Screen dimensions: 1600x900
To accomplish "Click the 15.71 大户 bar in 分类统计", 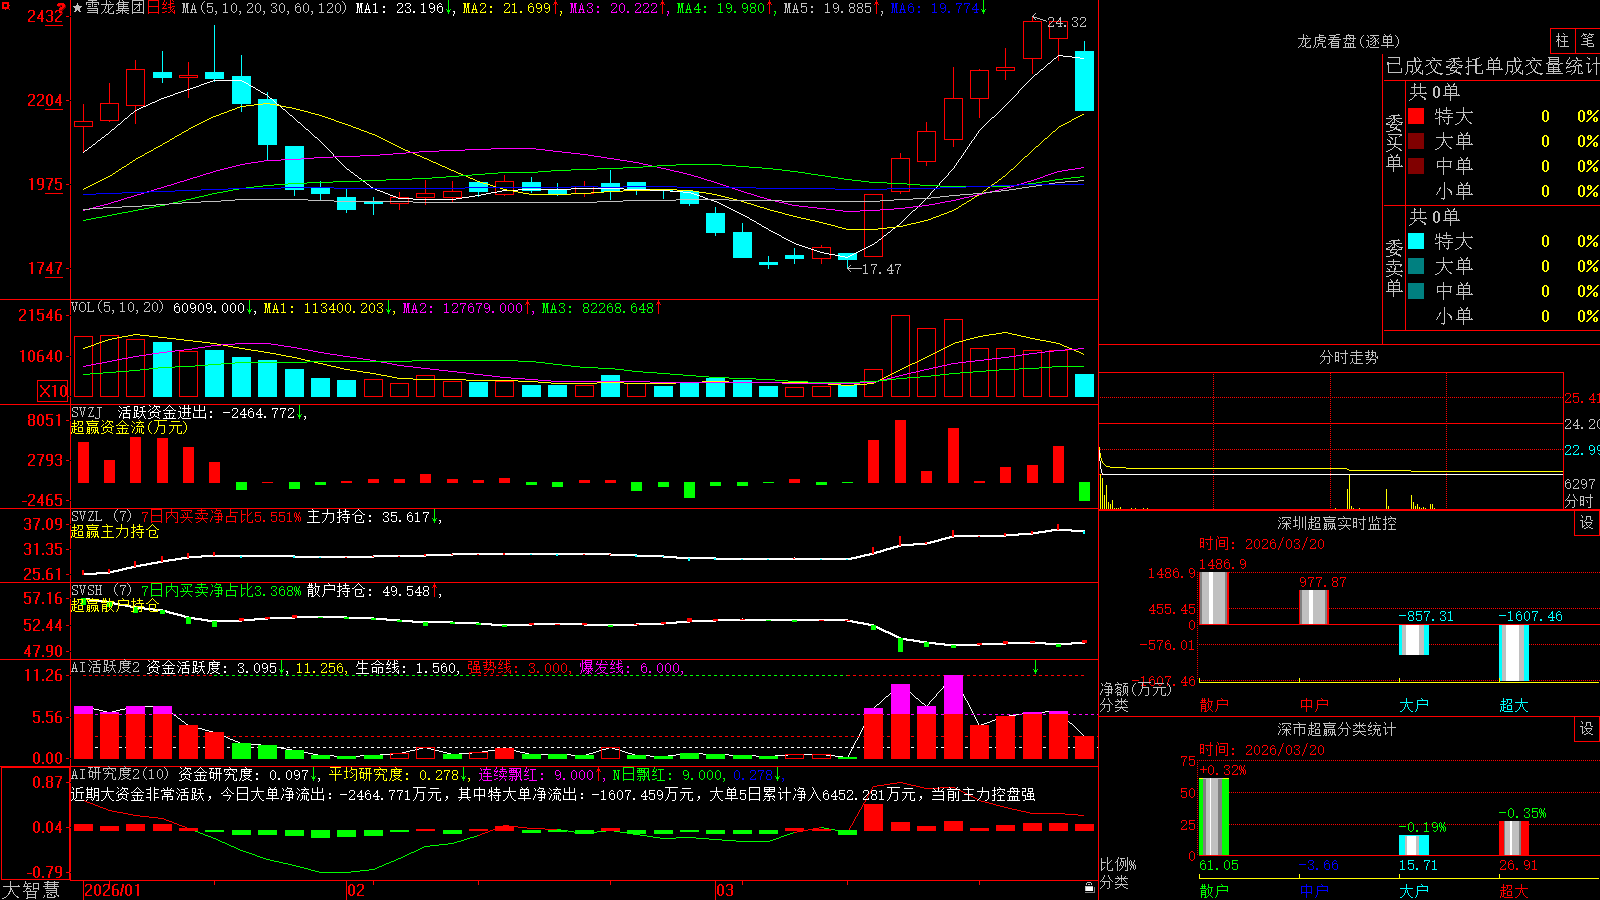I will click(x=1413, y=845).
